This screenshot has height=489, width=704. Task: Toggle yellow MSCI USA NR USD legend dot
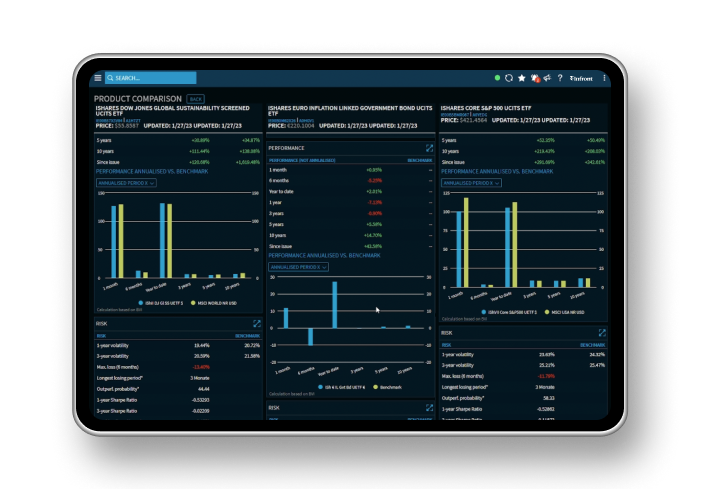(547, 312)
